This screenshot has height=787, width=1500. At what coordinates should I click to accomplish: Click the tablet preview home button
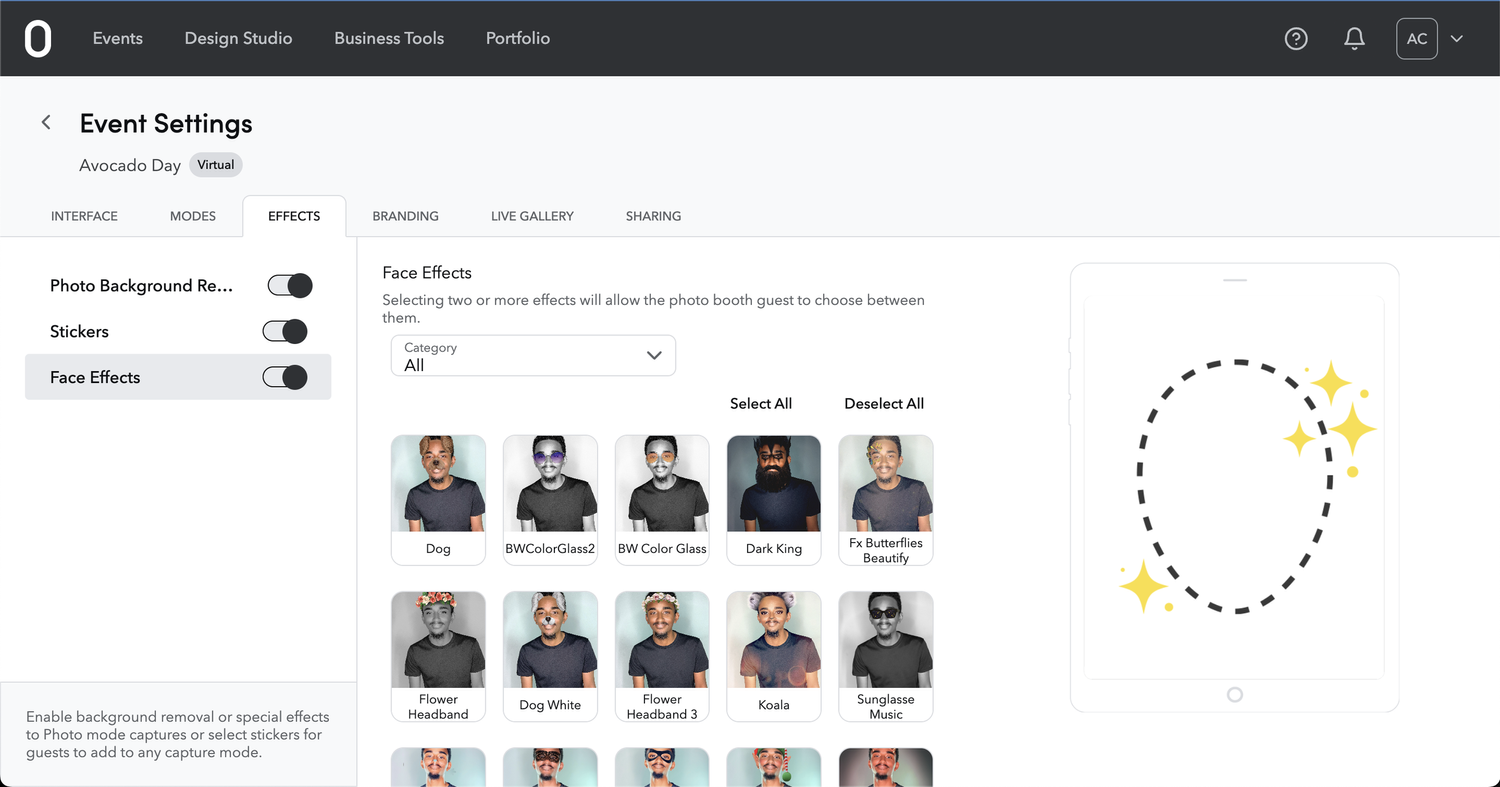[1235, 695]
